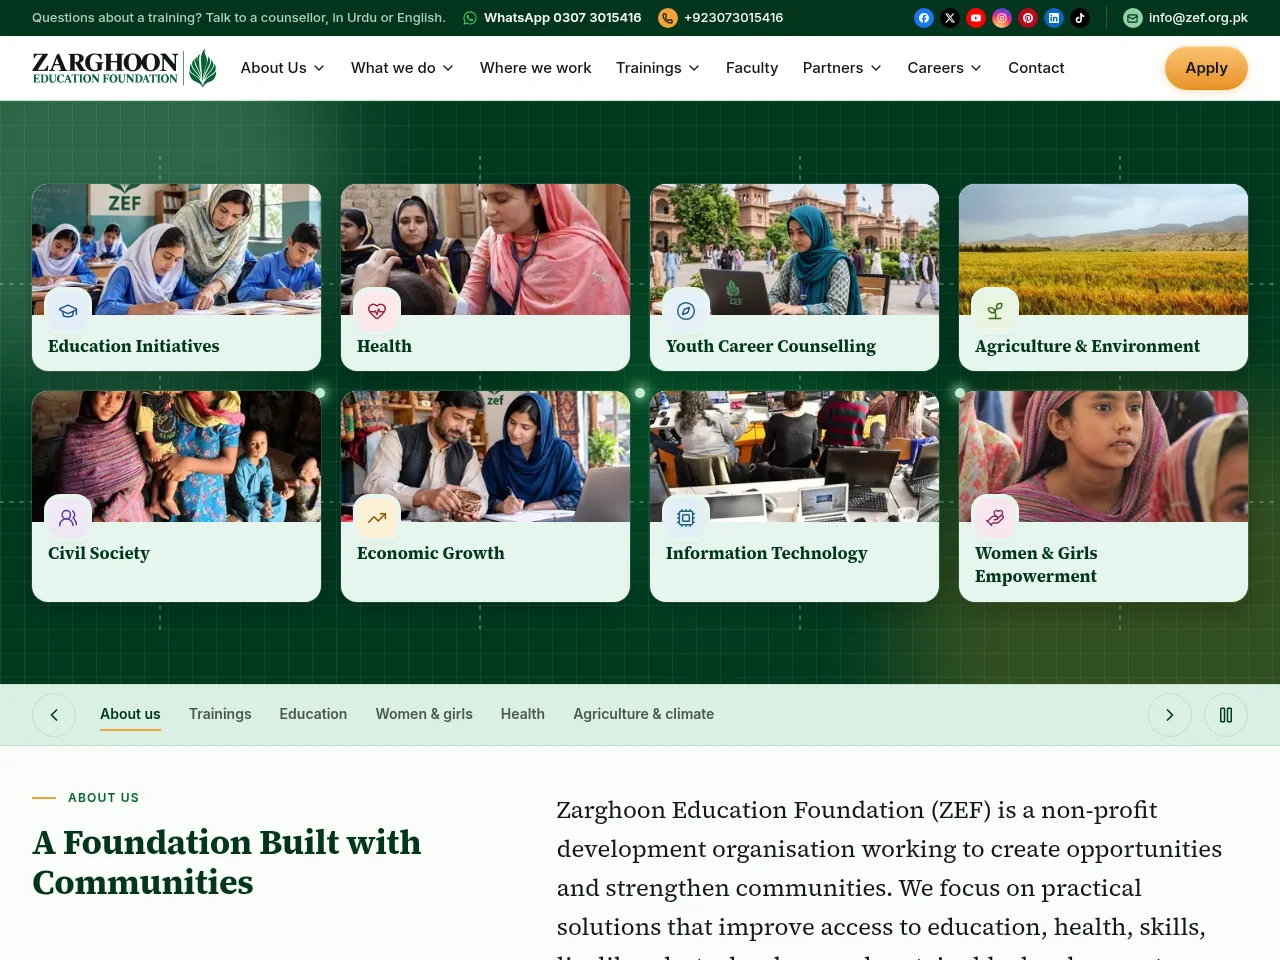
Task: Open the Contact menu item
Action: point(1036,68)
